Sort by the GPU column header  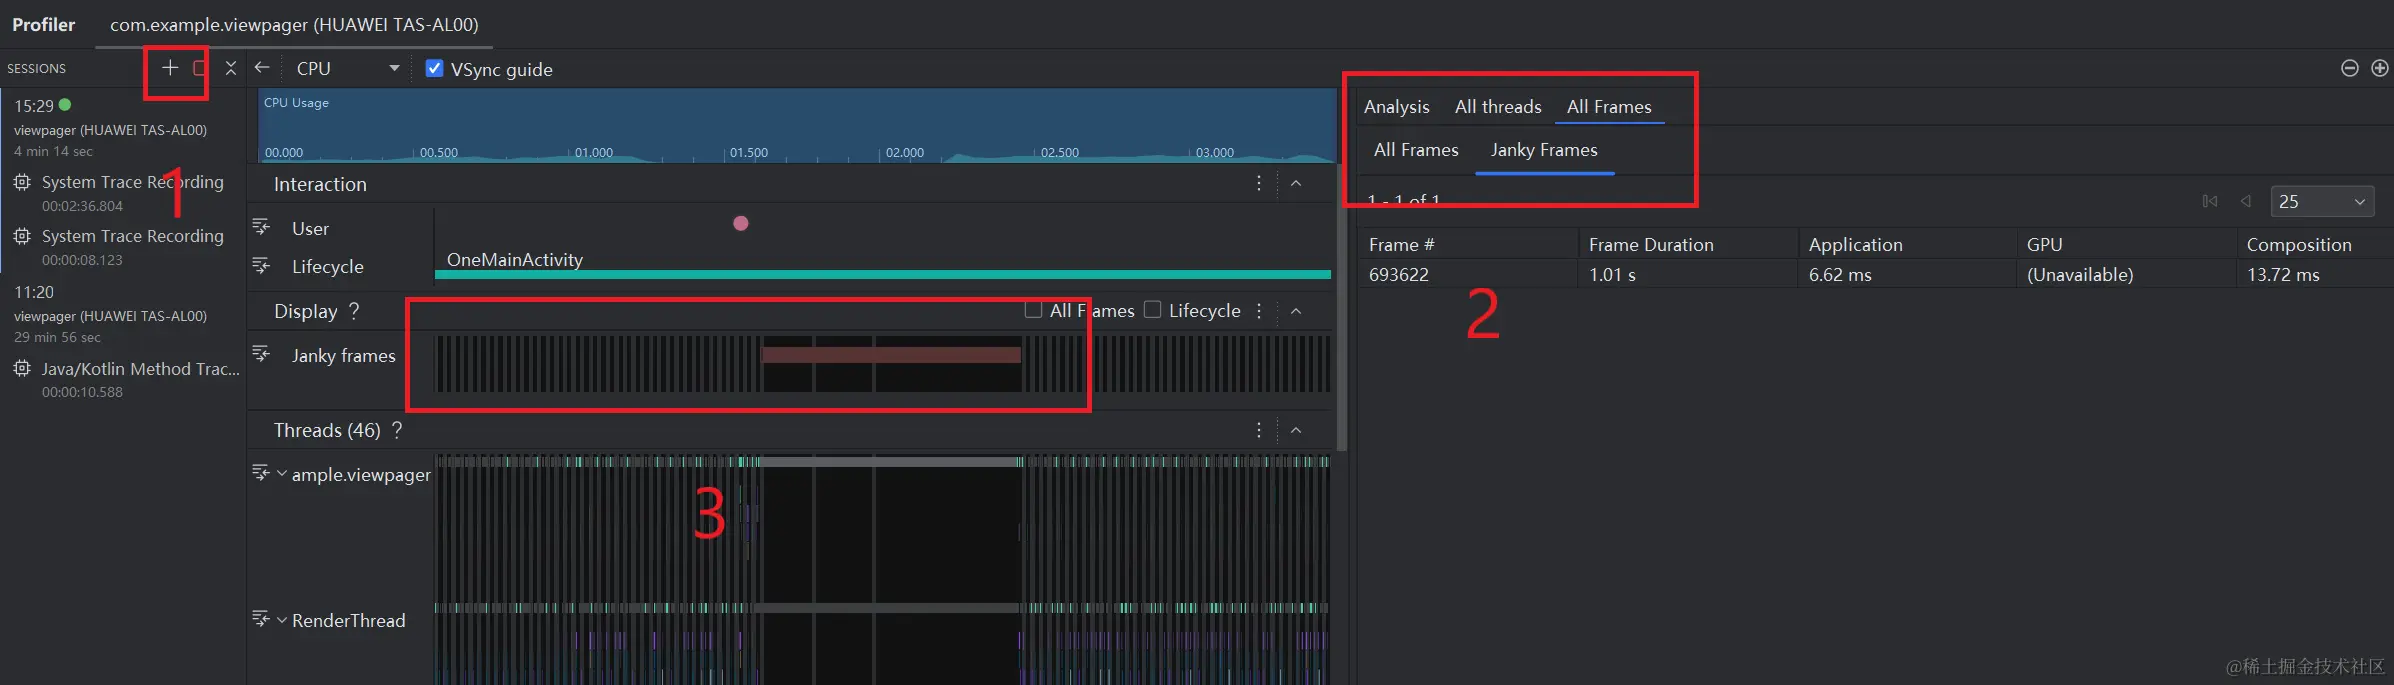point(2126,244)
